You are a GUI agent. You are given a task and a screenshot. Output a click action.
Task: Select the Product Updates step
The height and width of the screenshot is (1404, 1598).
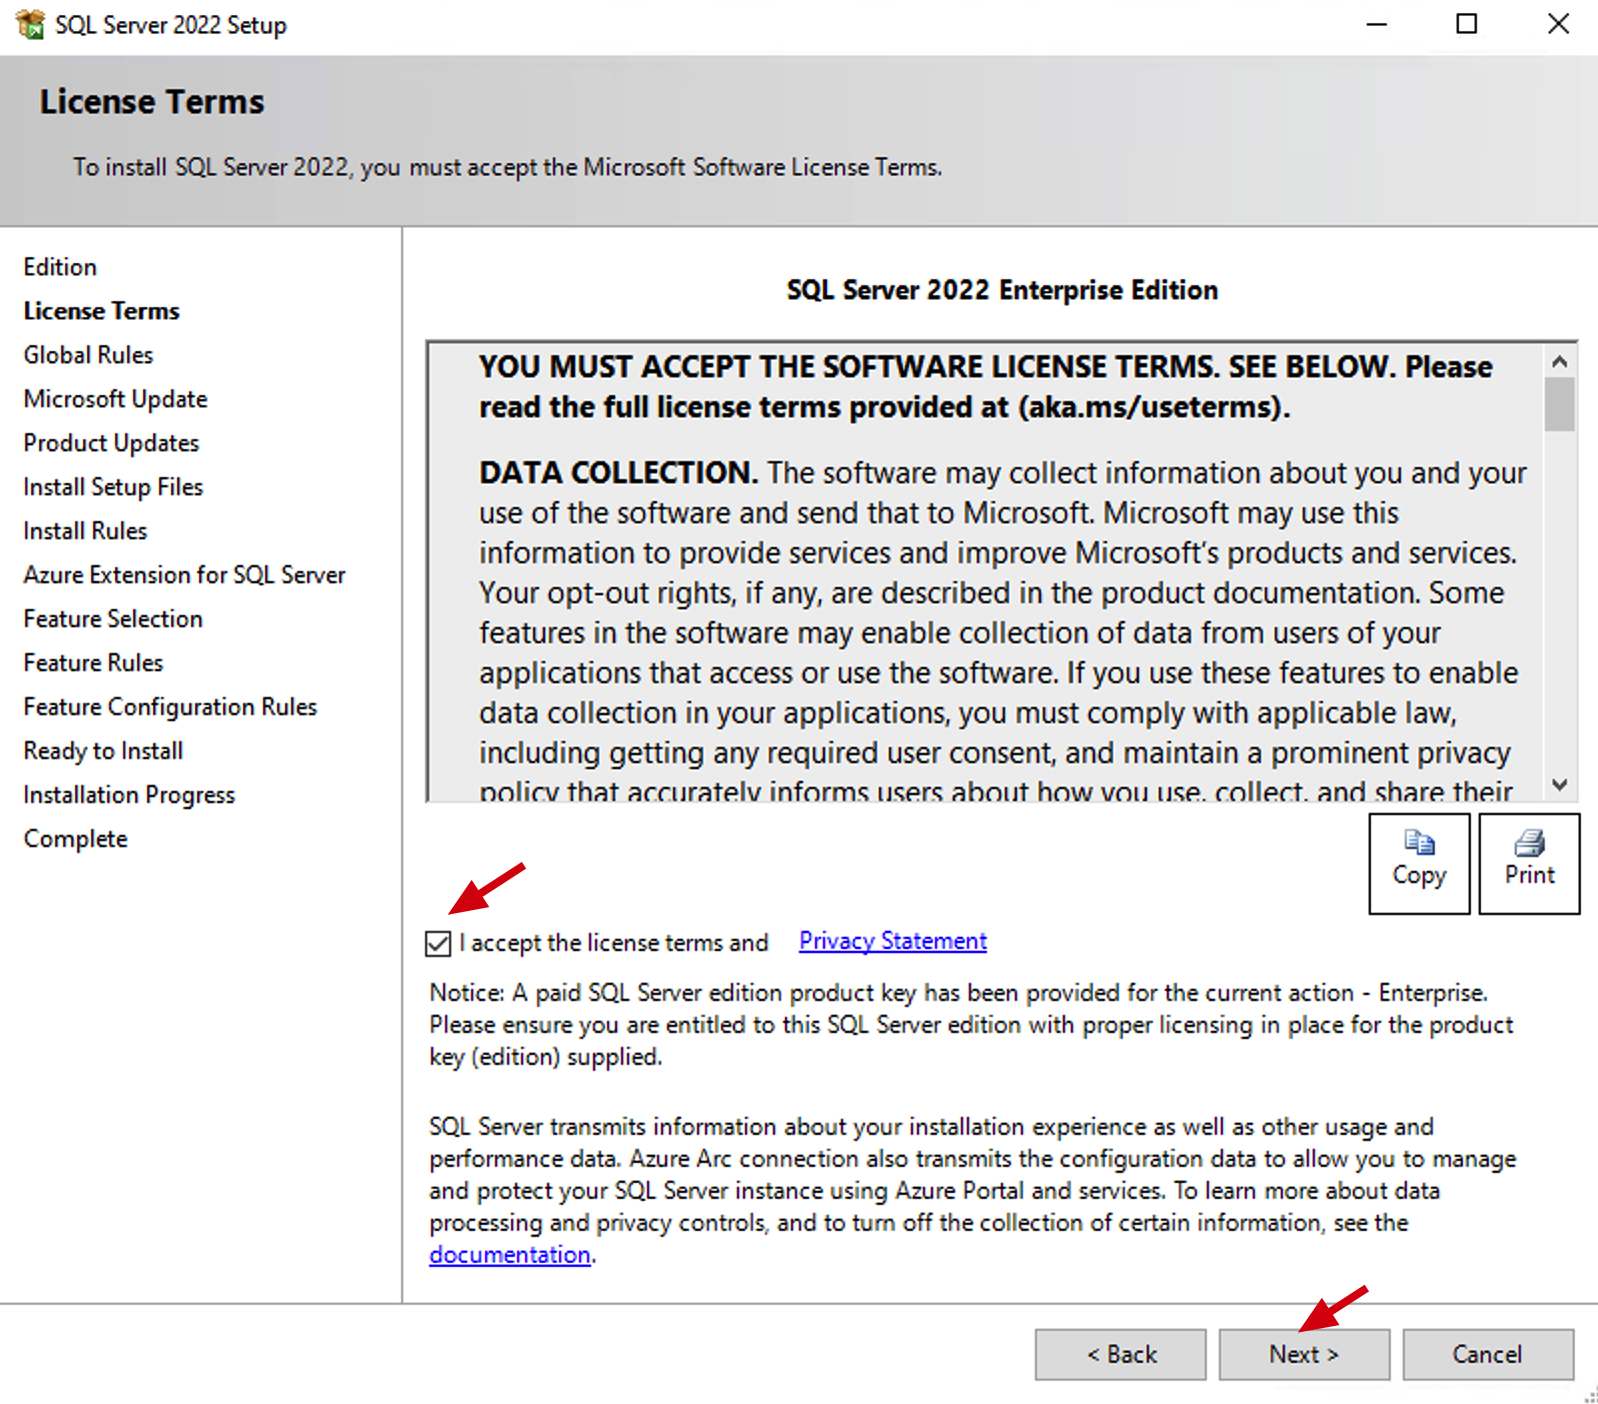click(111, 443)
